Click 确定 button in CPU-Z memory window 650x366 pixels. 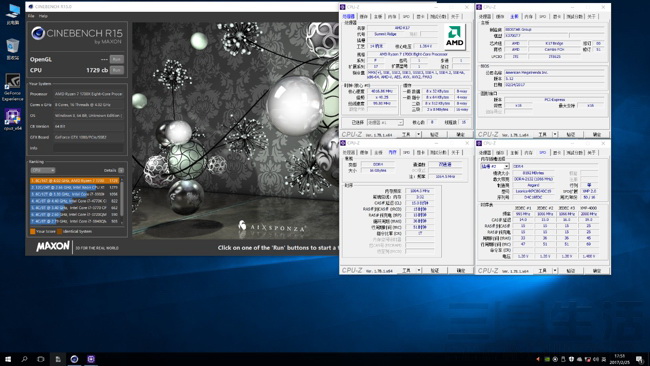(x=461, y=270)
